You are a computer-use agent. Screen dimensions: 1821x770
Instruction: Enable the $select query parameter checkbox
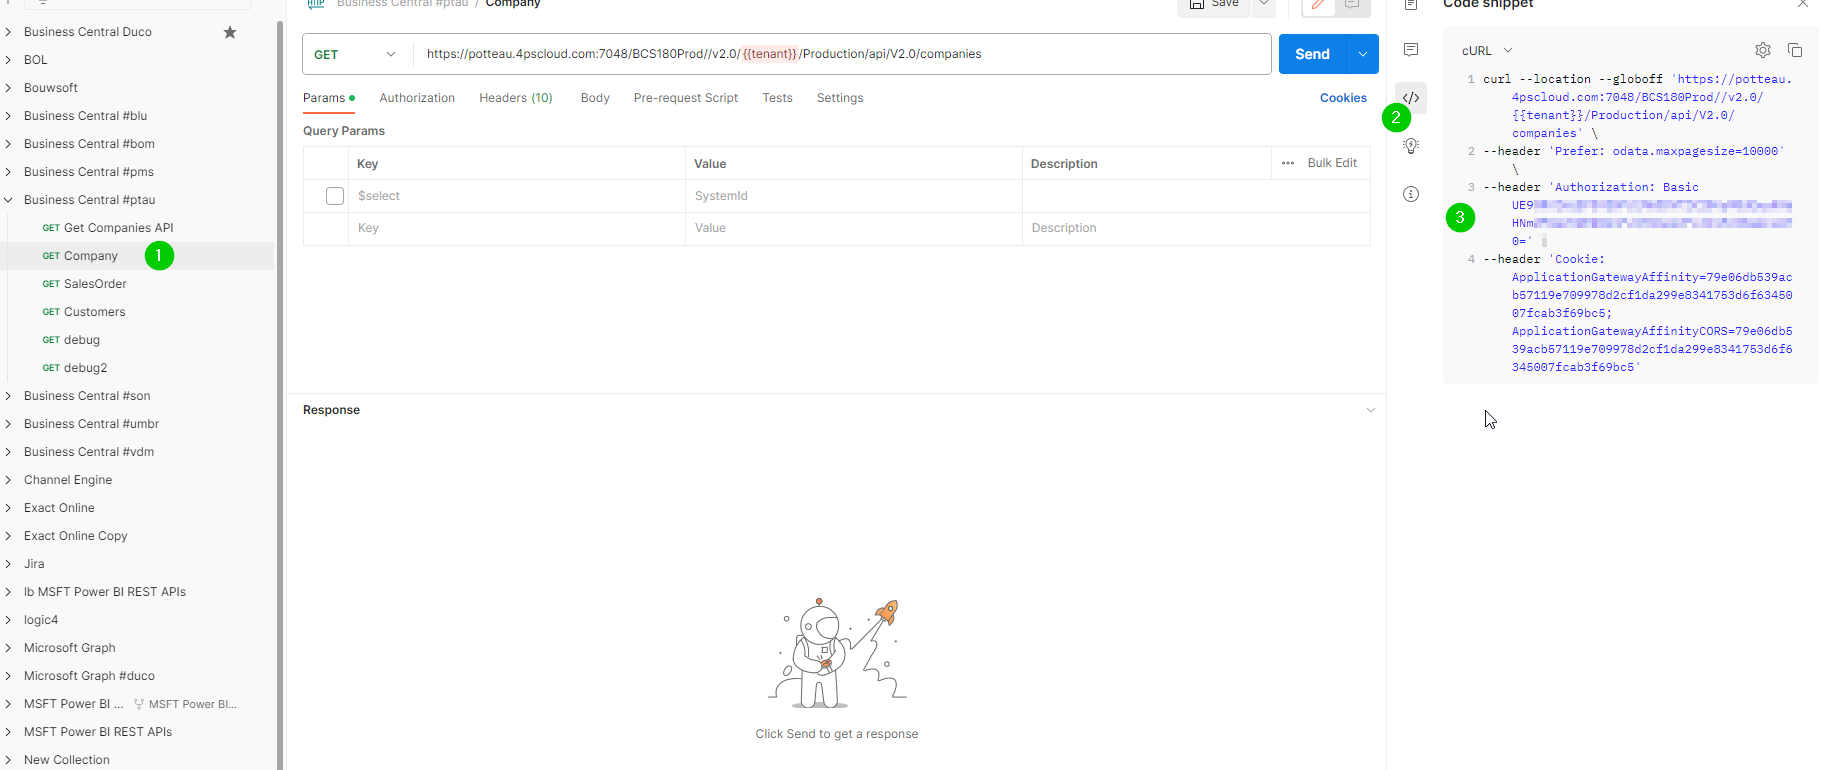(x=335, y=196)
